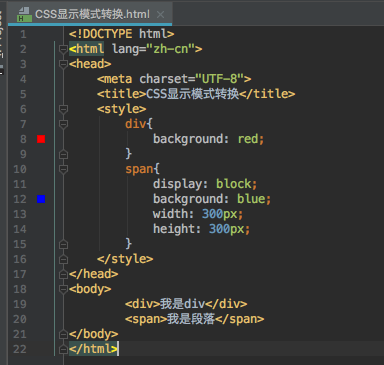Click the </style> closing tag
This screenshot has width=384, height=365.
tap(125, 259)
